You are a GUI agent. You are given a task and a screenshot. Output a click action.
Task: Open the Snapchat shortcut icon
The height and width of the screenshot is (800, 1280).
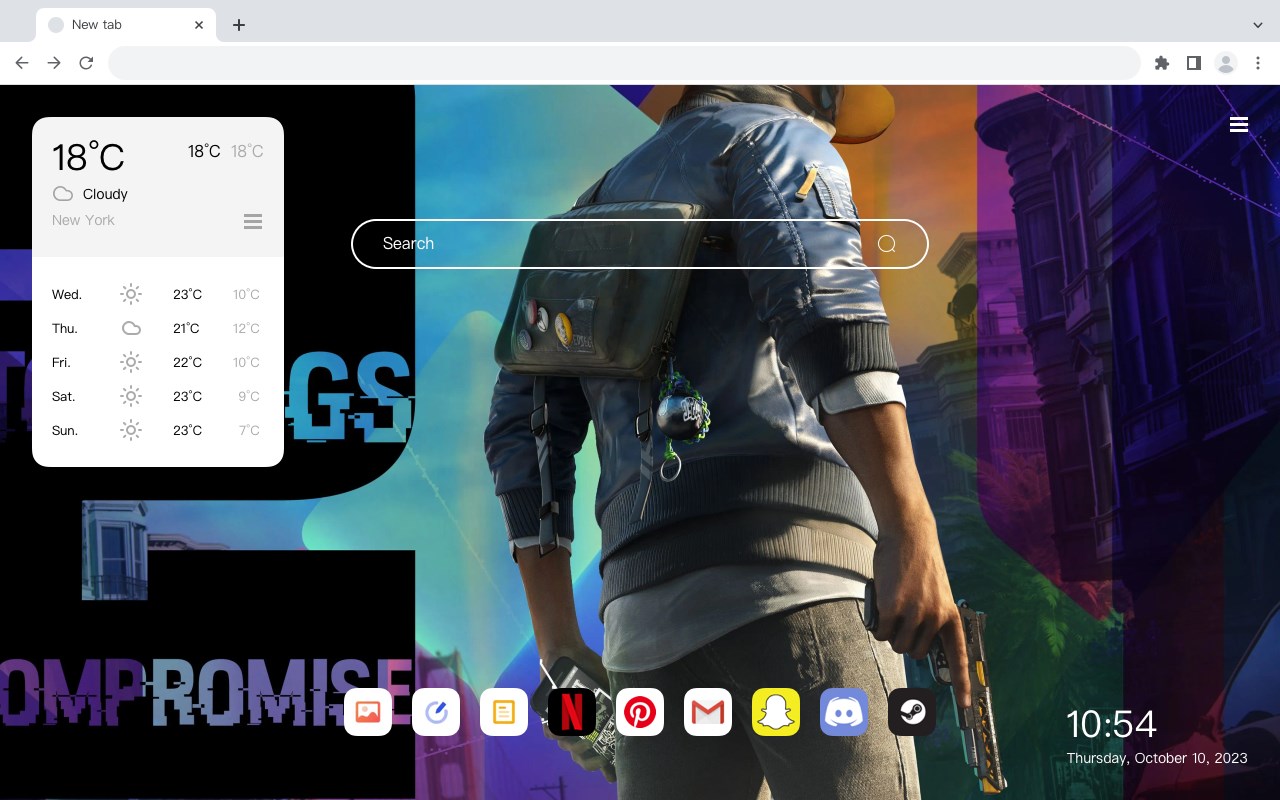coord(776,712)
